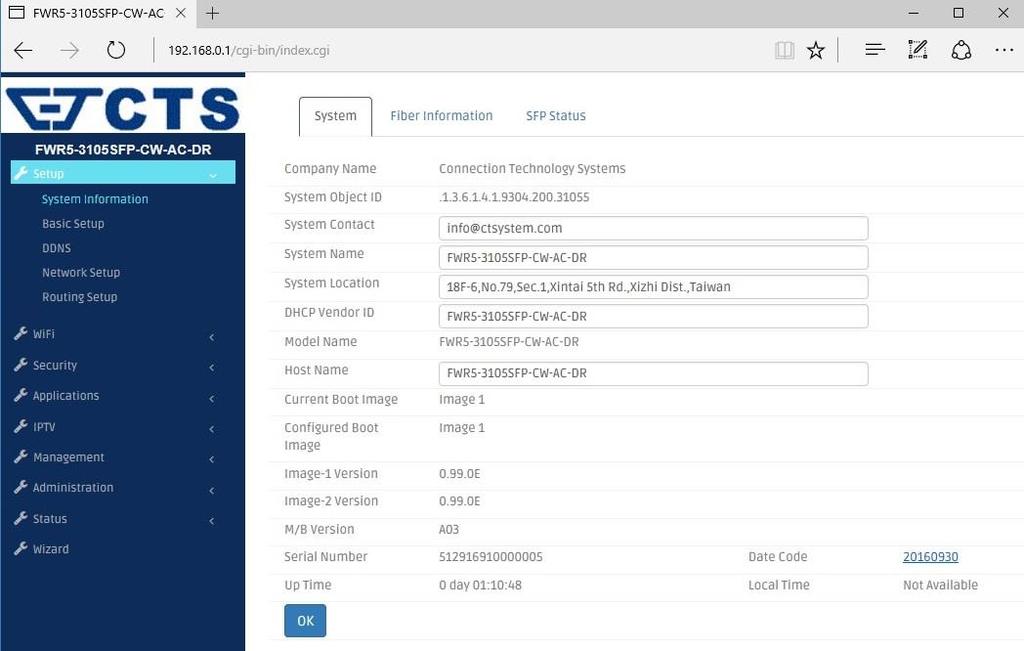
Task: Click the Up Time value
Action: click(x=480, y=585)
